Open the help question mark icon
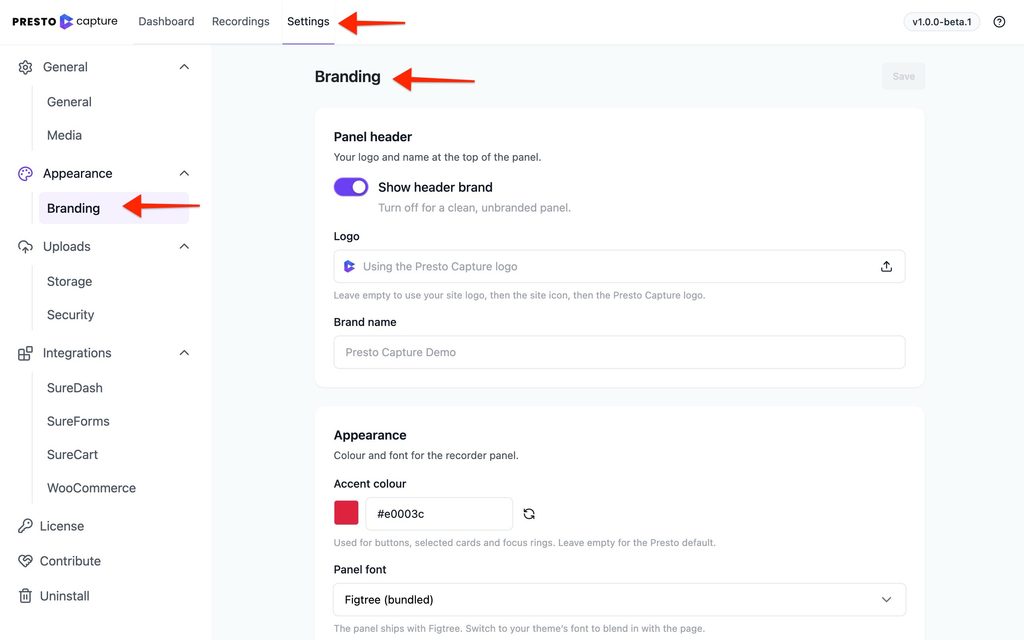 [999, 22]
